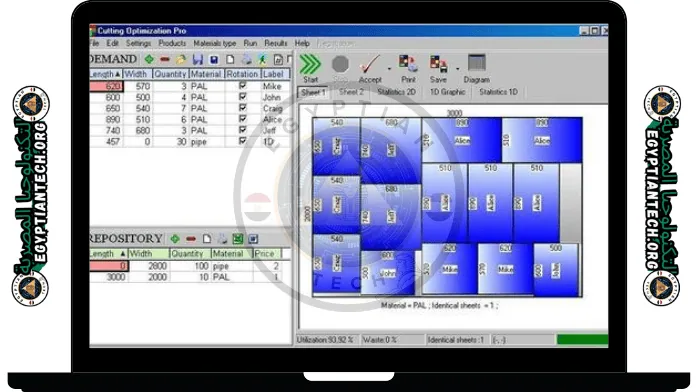Open the Run menu

250,43
